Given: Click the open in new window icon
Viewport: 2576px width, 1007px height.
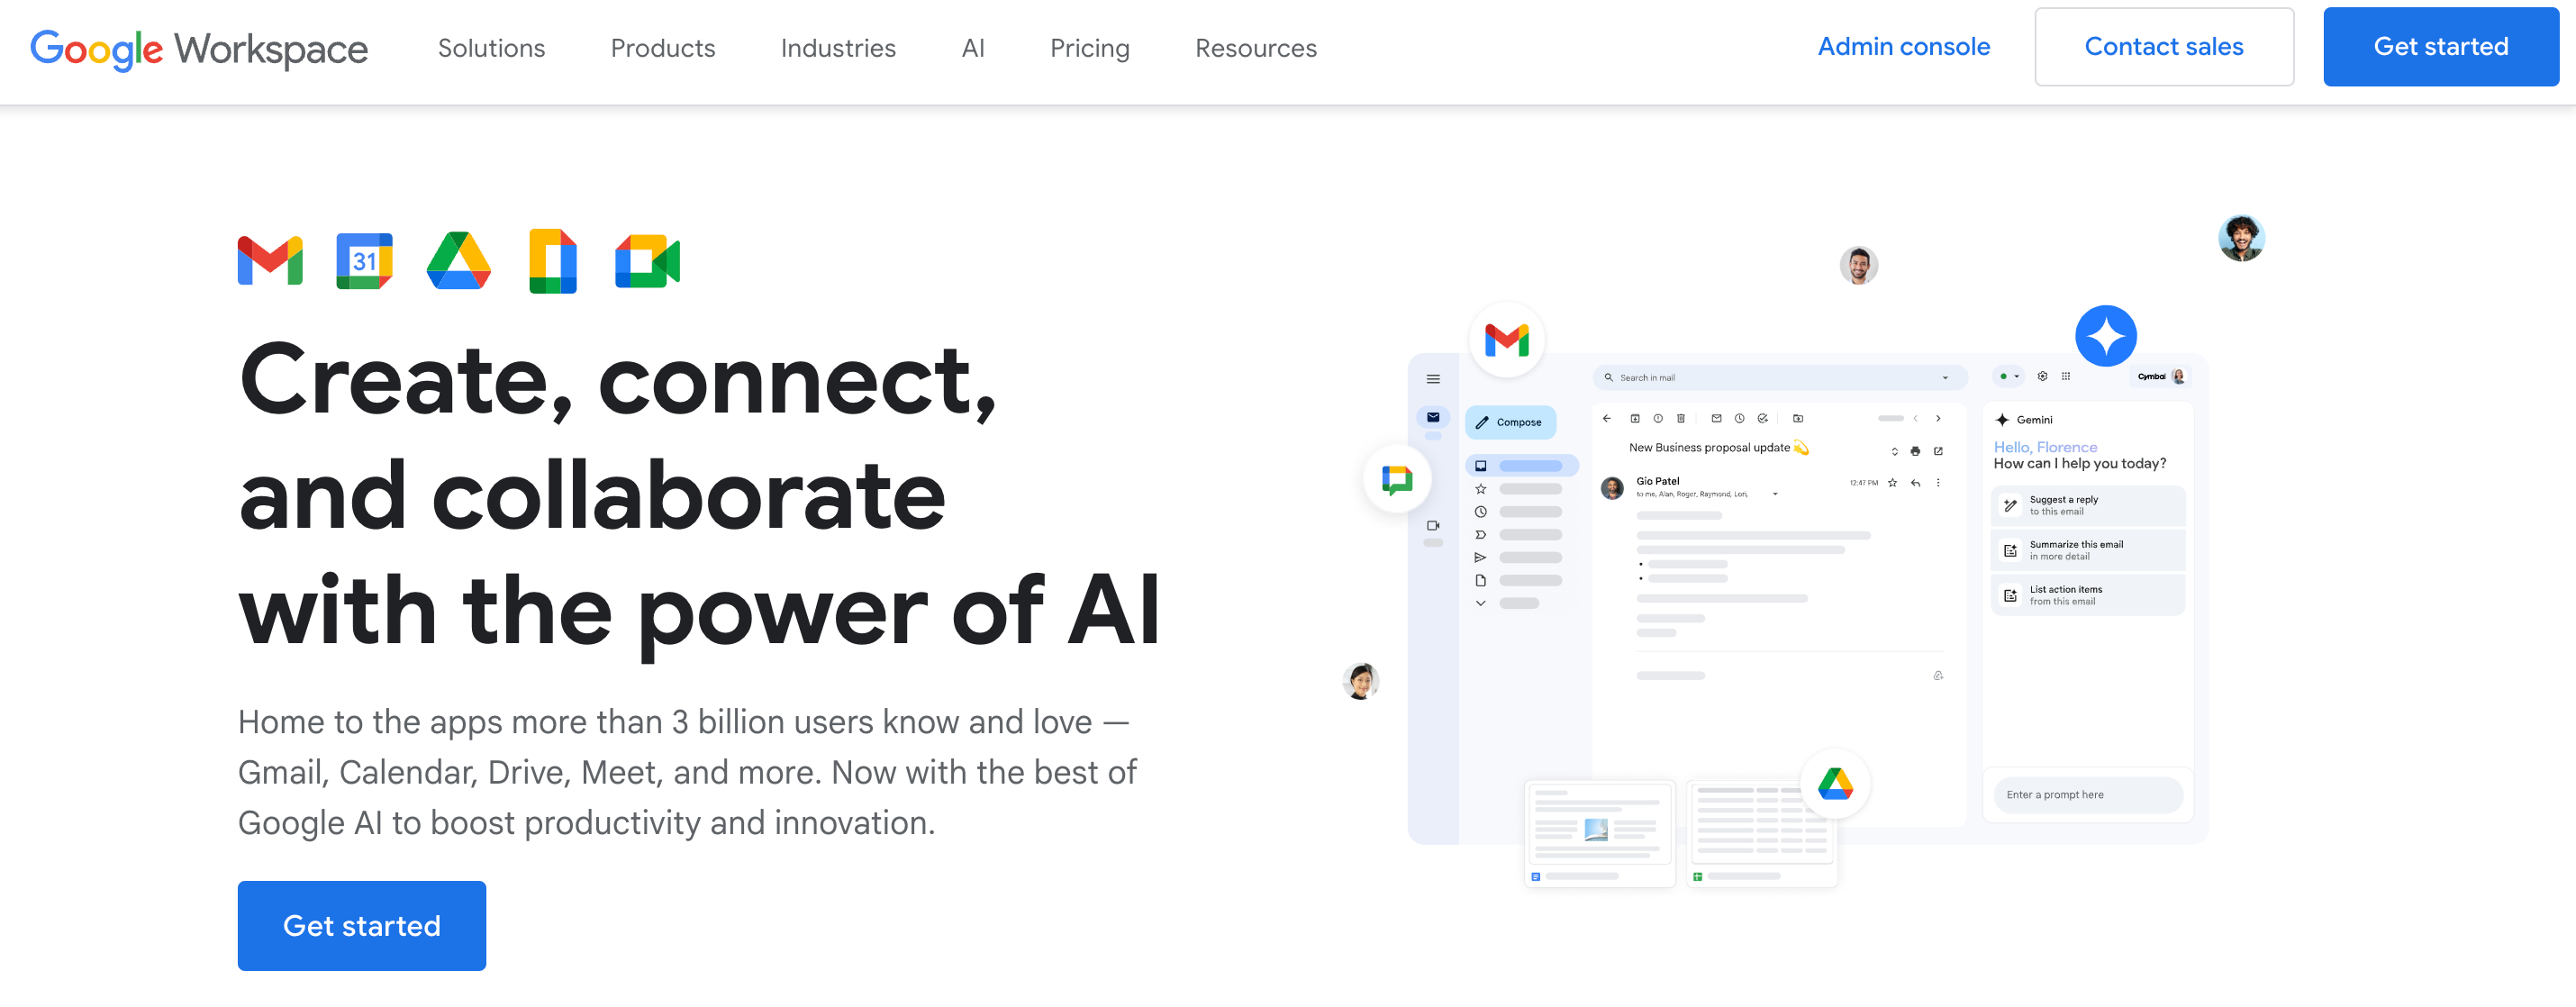Looking at the screenshot, I should pyautogui.click(x=1938, y=451).
